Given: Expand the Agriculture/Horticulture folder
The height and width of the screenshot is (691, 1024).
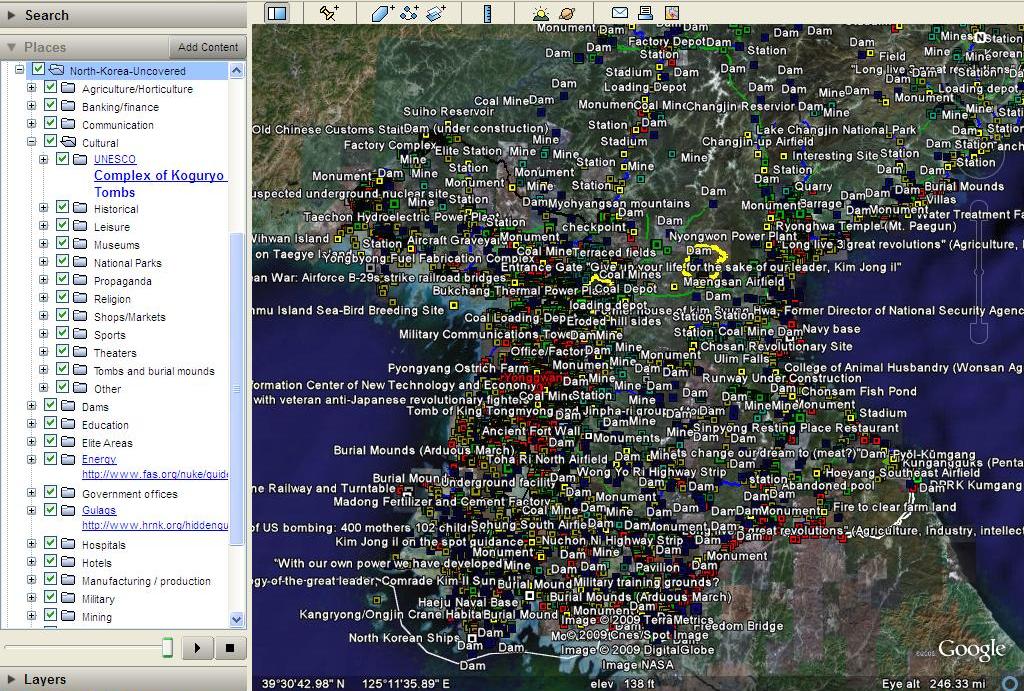Looking at the screenshot, I should click(x=31, y=89).
